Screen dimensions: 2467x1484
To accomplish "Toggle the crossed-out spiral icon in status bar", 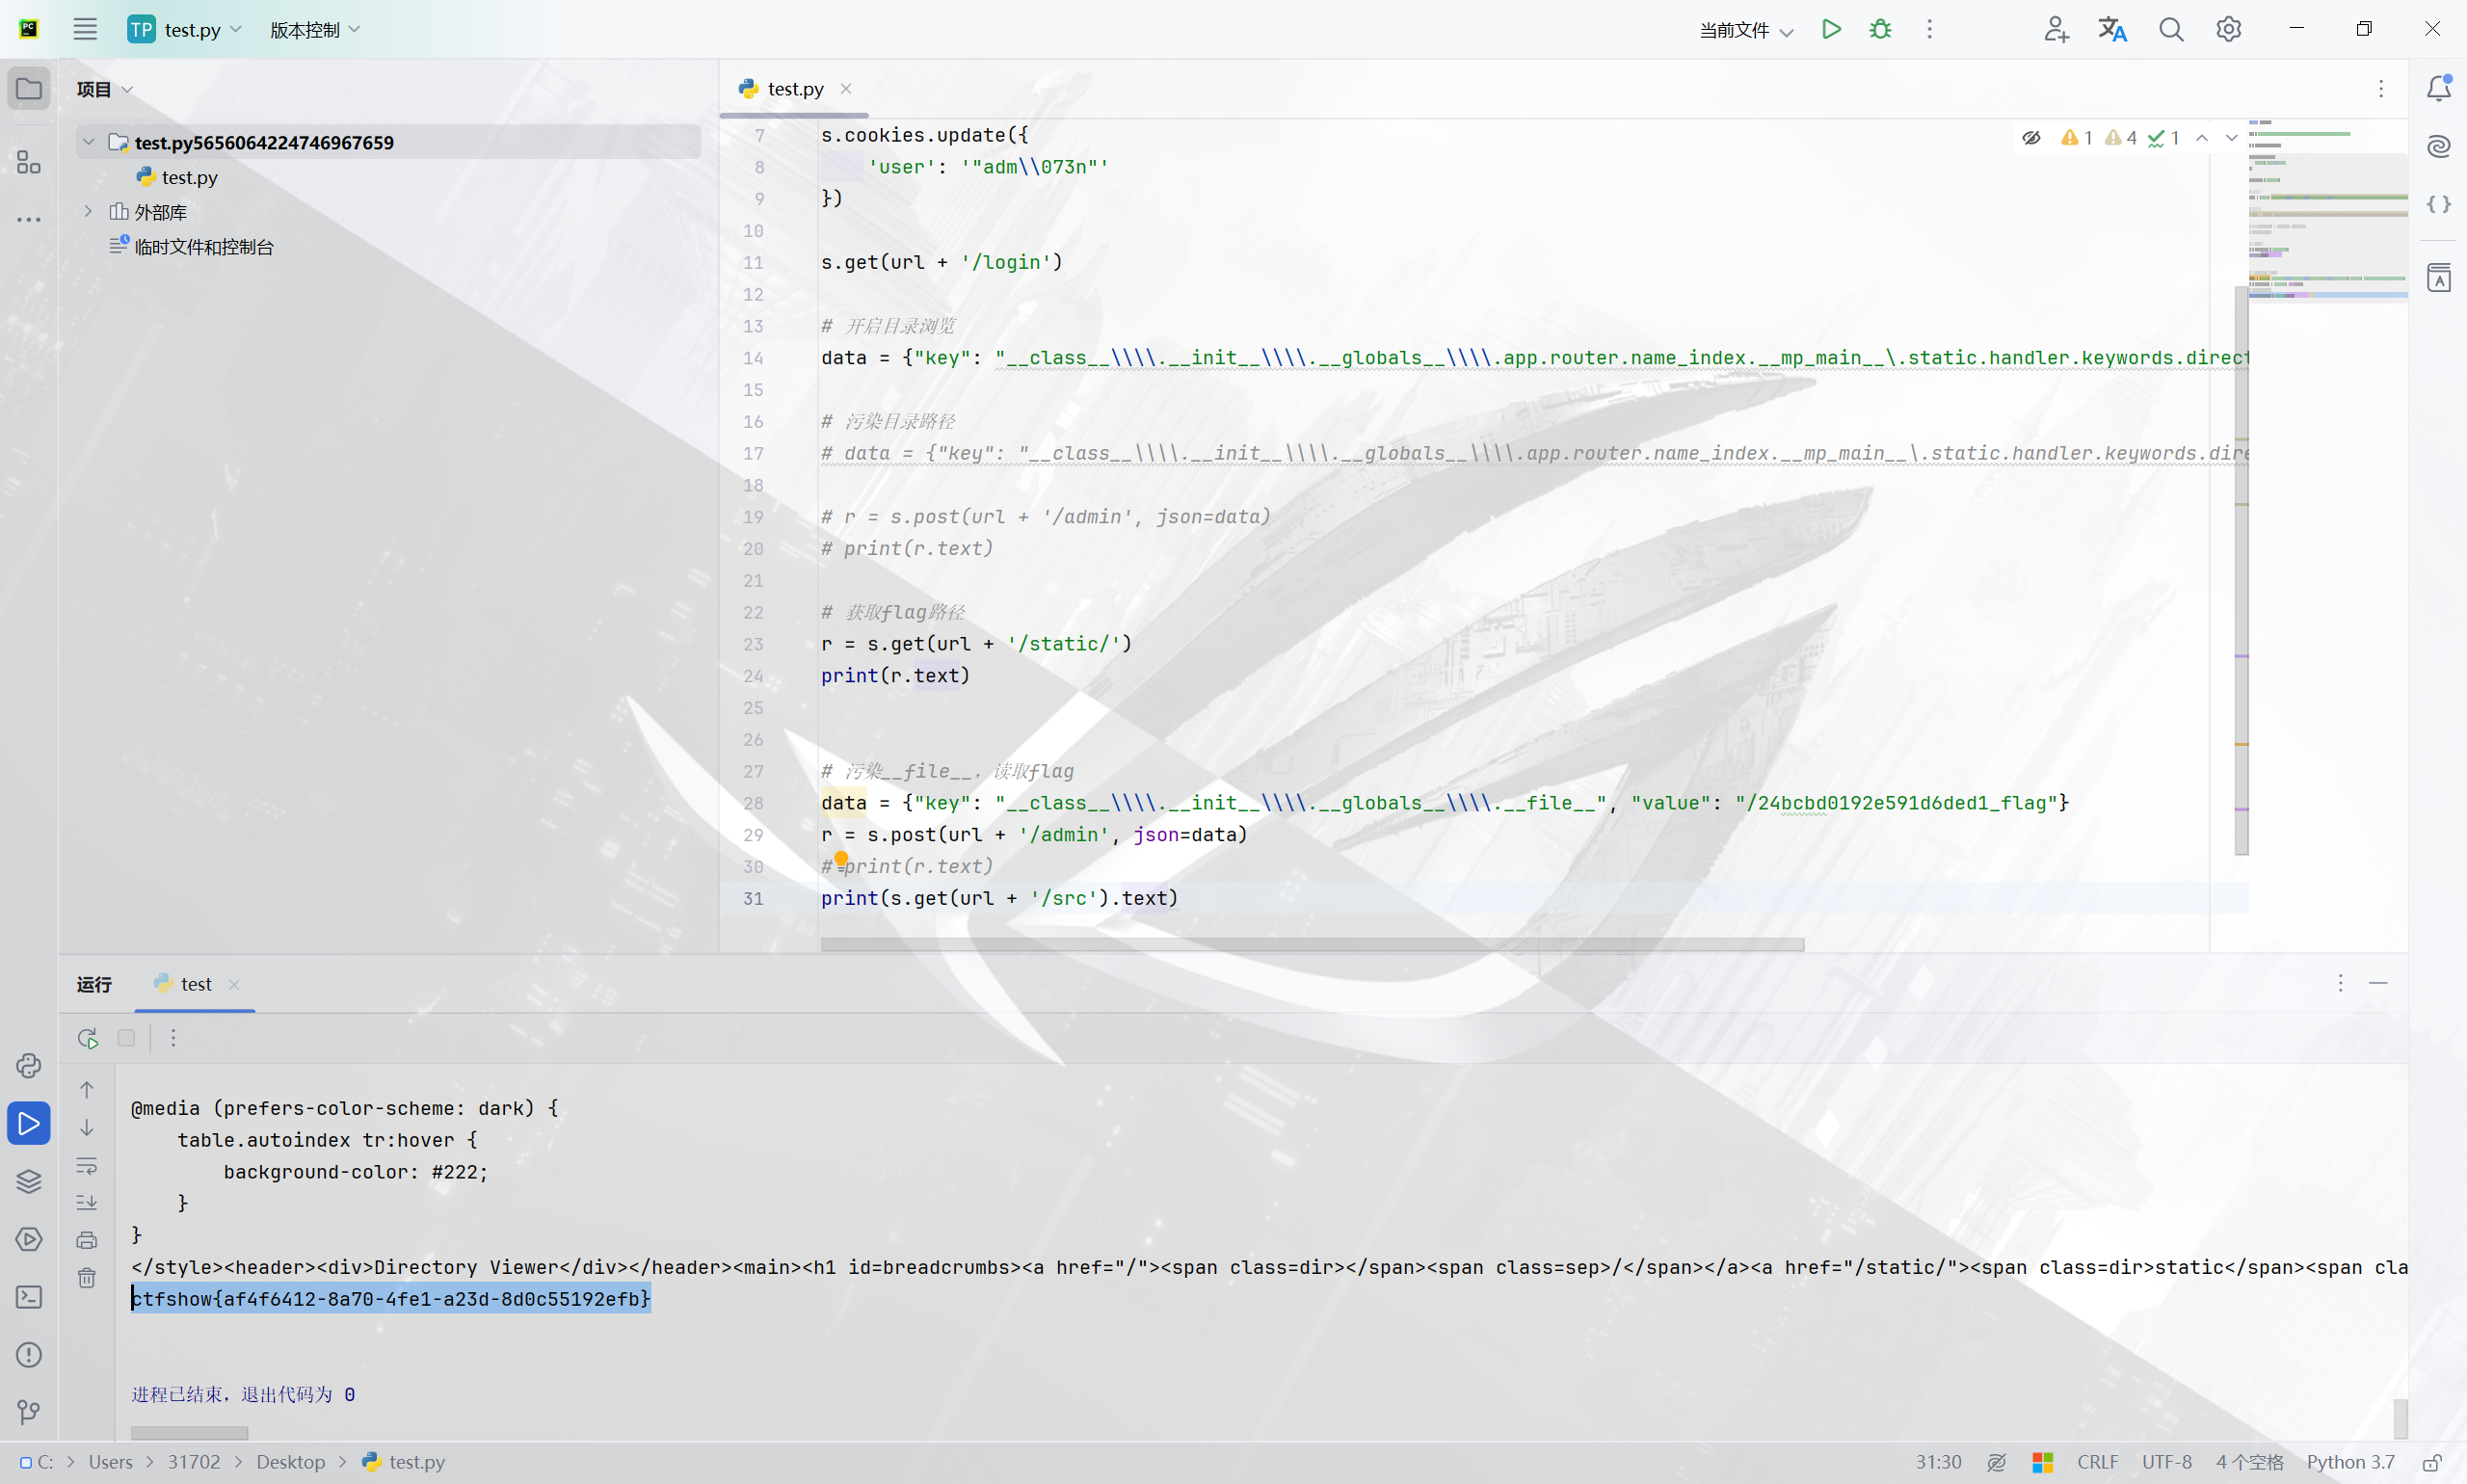I will pos(1996,1462).
